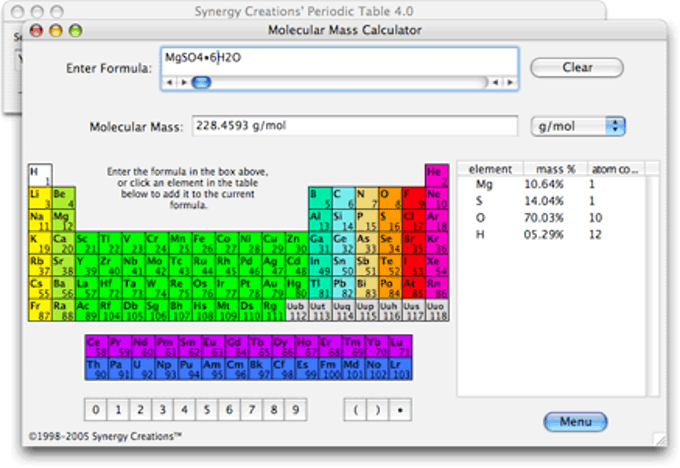This screenshot has height=468, width=680.
Task: Click the Iron (Fe) element cell
Action: click(x=203, y=243)
